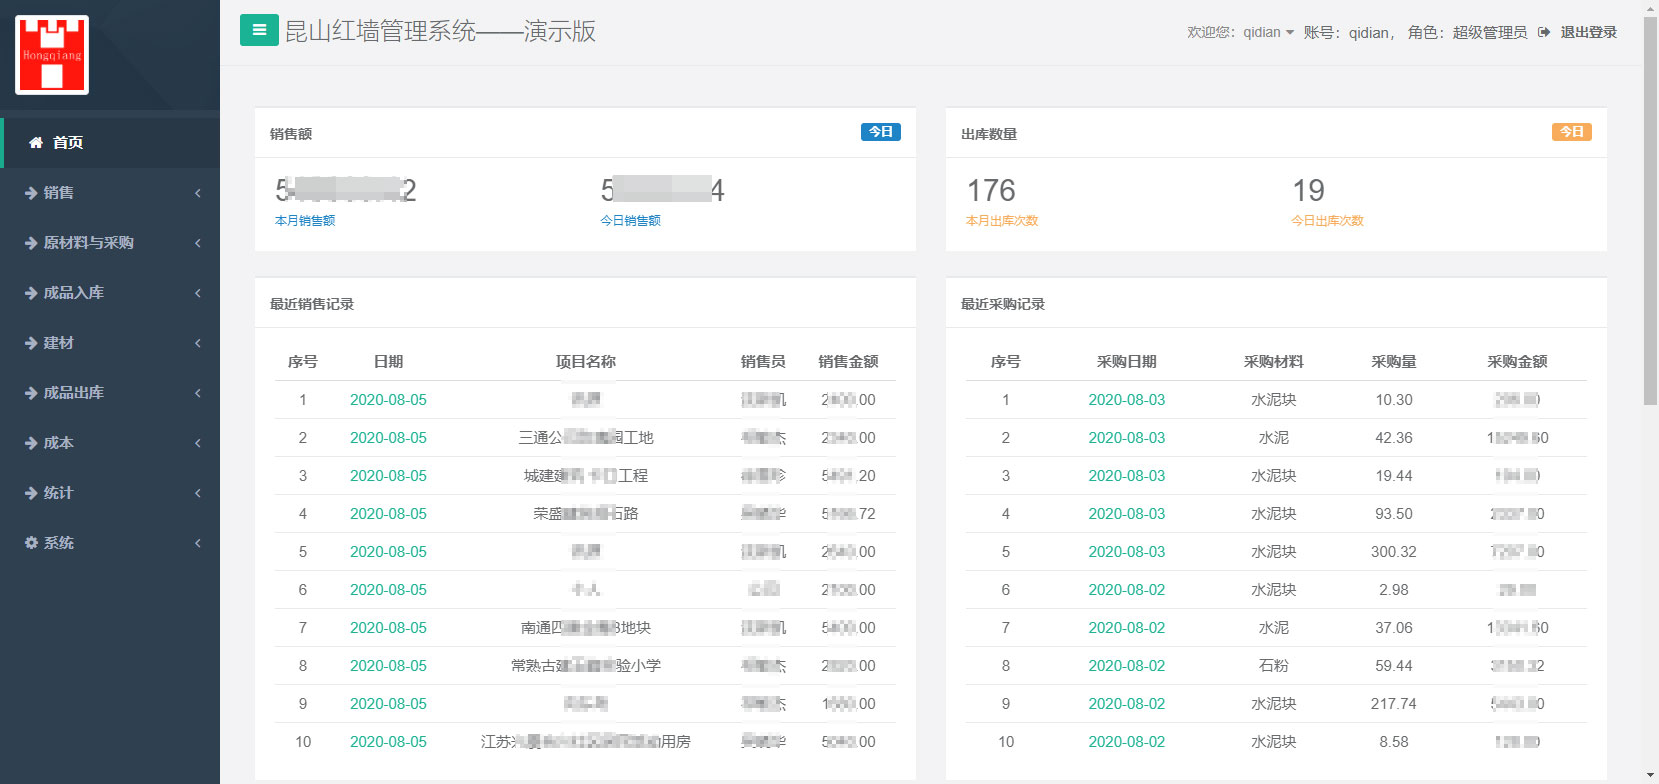
Task: Click the arrow icon beside 统计
Action: click(x=31, y=493)
